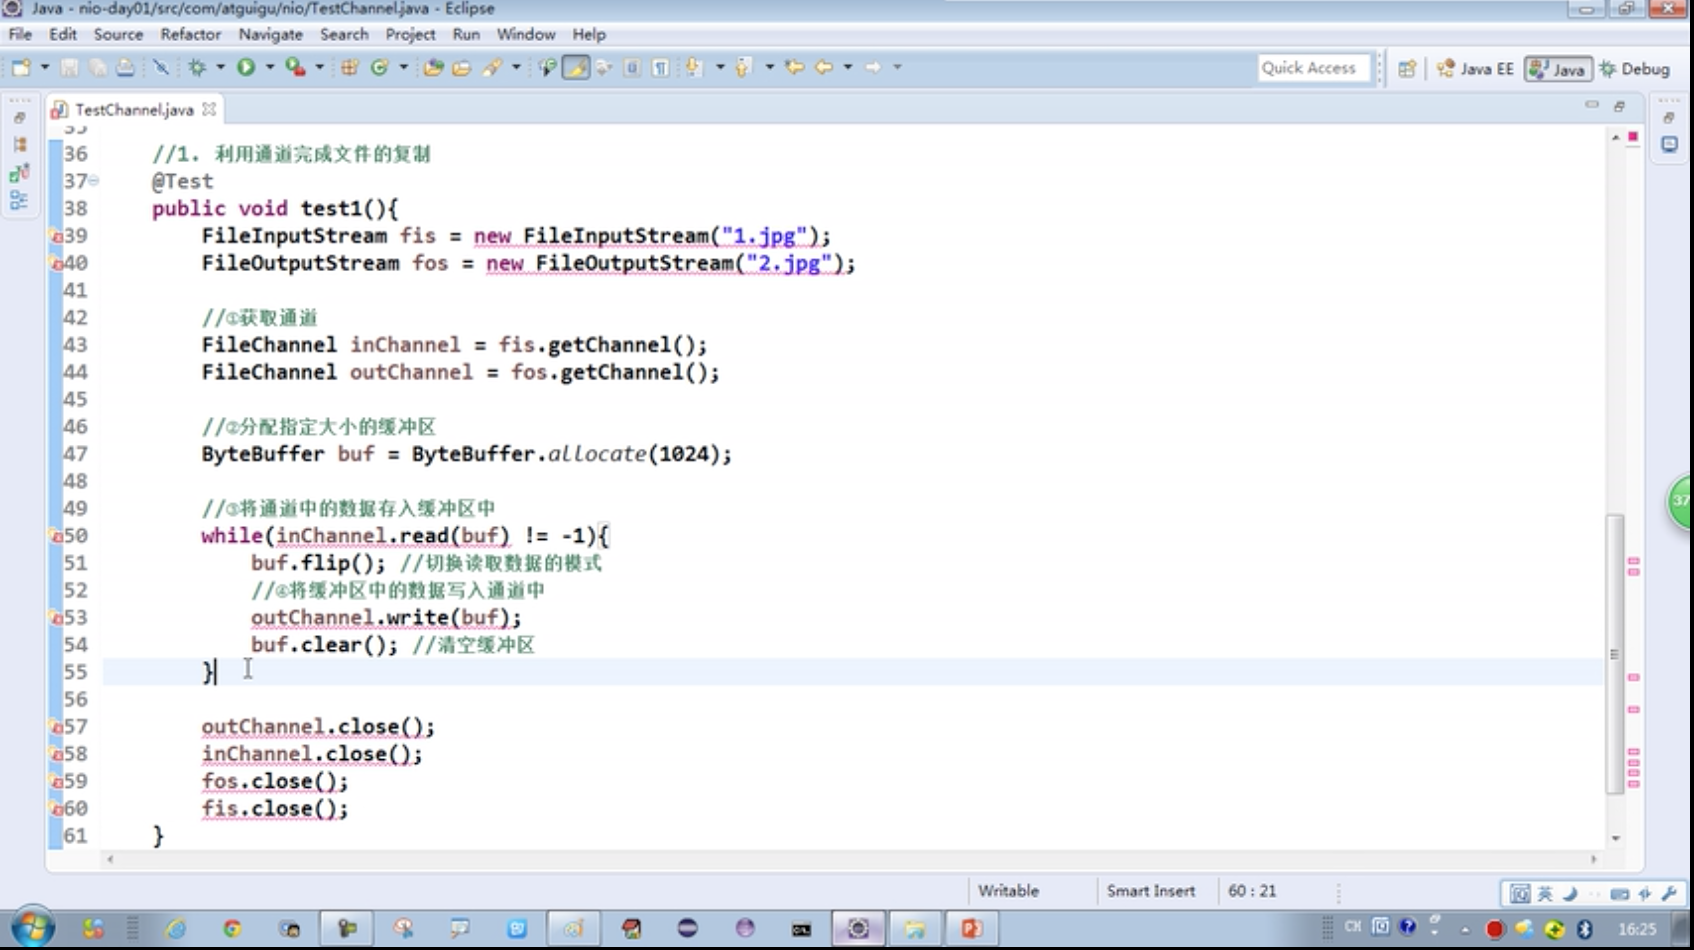Click the editor scroll-down arrow
Image resolution: width=1694 pixels, height=950 pixels.
[1615, 838]
